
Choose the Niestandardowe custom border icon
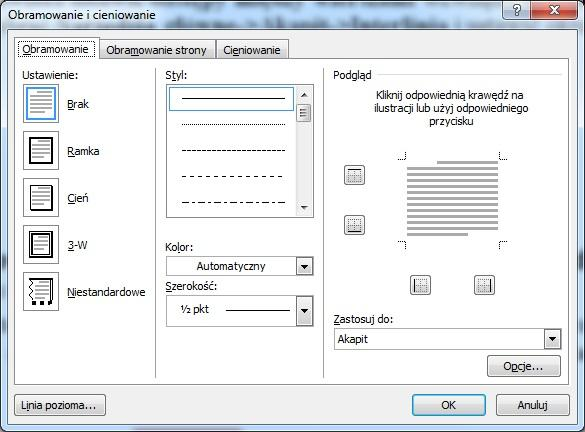click(41, 291)
